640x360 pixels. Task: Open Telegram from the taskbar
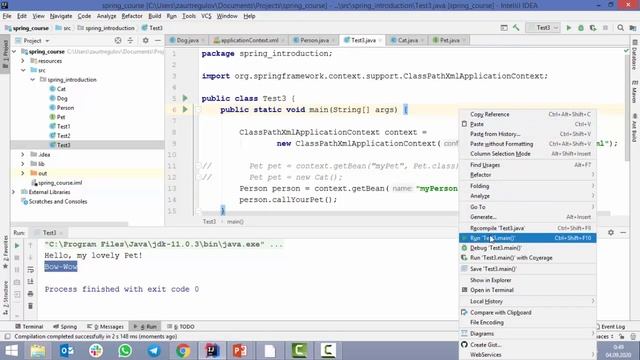154,351
